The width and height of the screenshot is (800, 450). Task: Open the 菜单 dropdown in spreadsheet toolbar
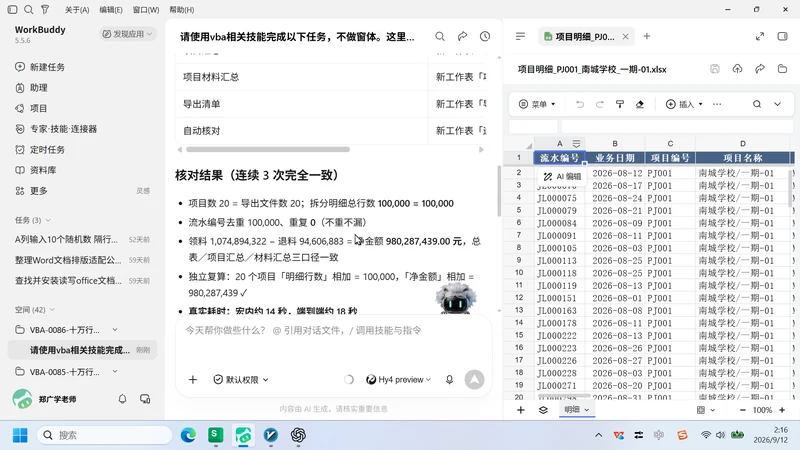point(537,104)
